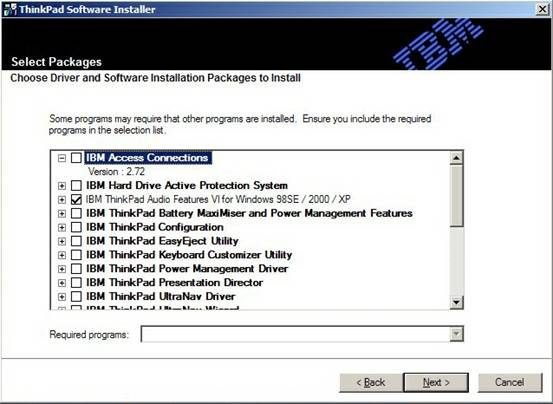This screenshot has width=553, height=404.
Task: Select IBM ThinkPad Presentation Director entry
Action: 175,283
